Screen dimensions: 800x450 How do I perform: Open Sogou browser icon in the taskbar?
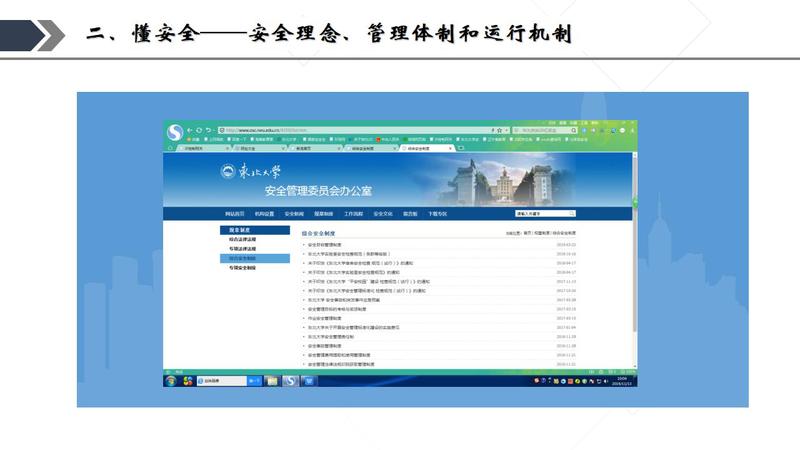[290, 381]
